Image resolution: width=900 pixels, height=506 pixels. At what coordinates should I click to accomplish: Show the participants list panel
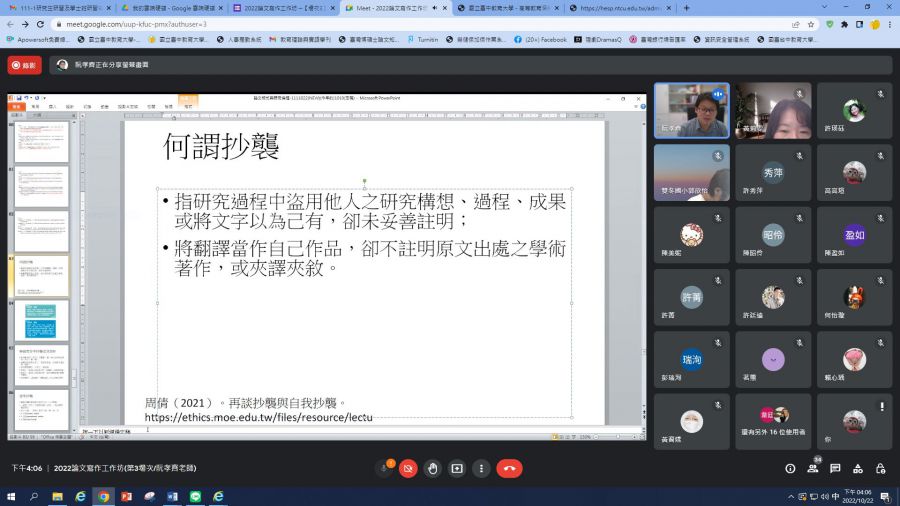[x=812, y=468]
